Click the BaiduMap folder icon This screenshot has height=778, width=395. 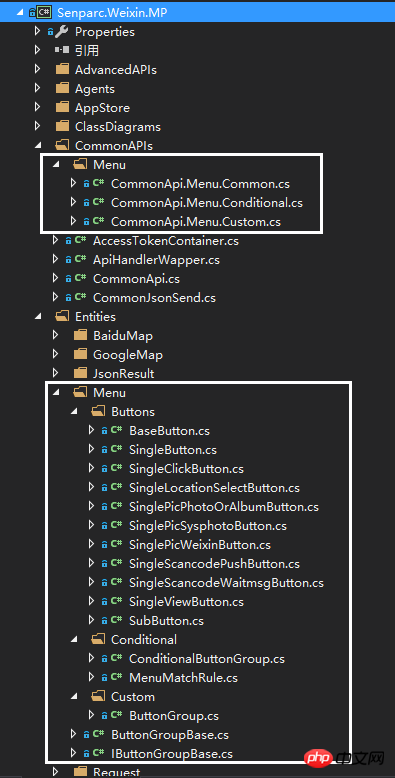[x=80, y=335]
